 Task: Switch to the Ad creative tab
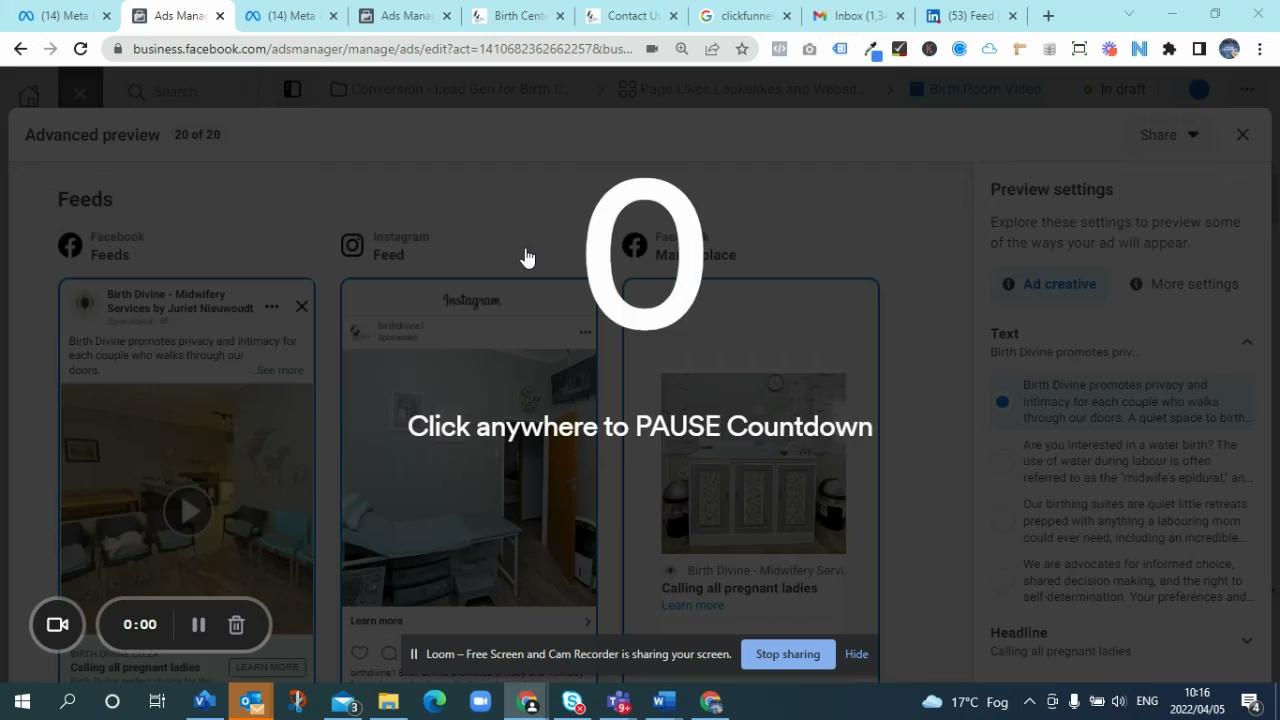pyautogui.click(x=1050, y=284)
